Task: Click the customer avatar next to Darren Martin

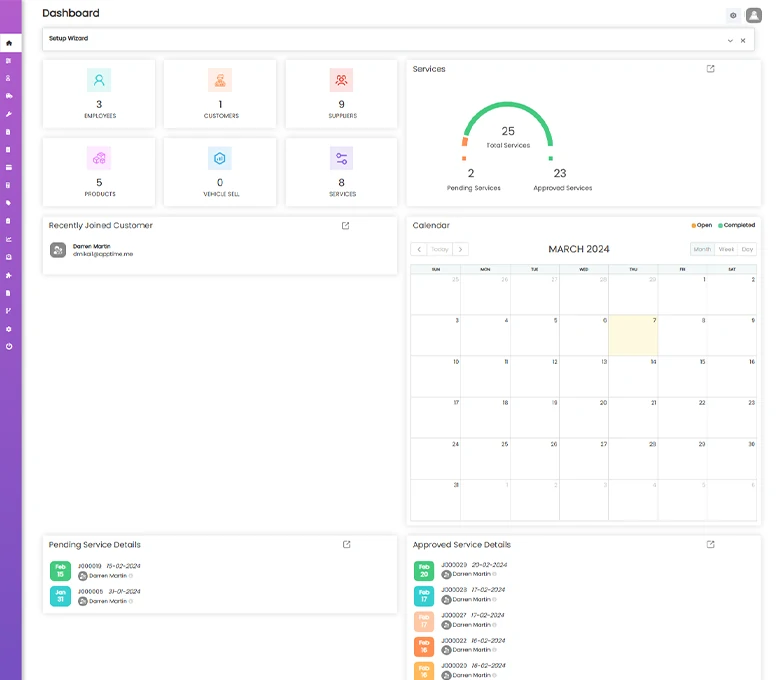Action: [58, 250]
